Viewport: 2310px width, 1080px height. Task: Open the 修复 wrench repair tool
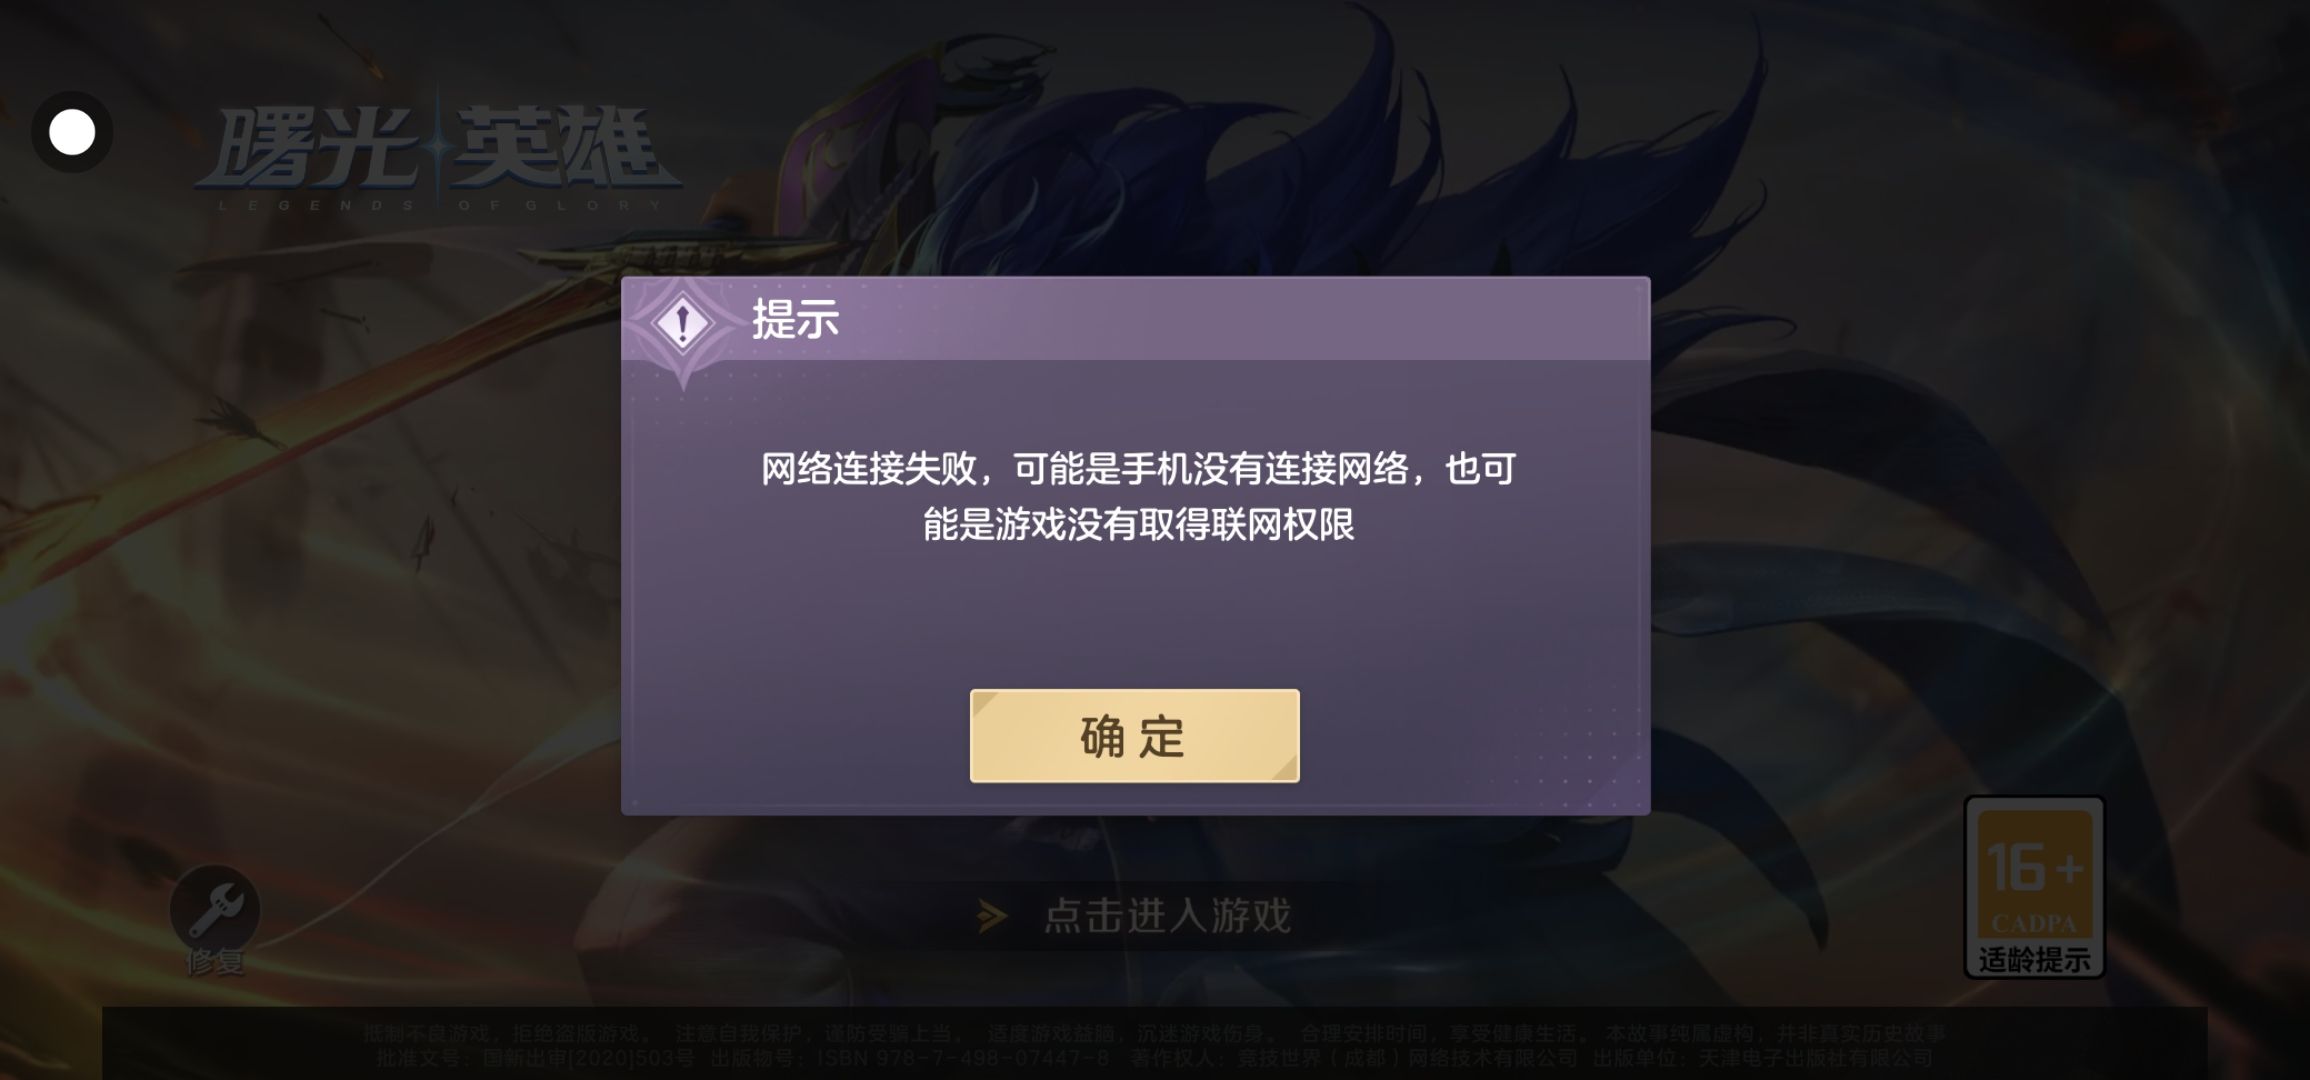(215, 910)
